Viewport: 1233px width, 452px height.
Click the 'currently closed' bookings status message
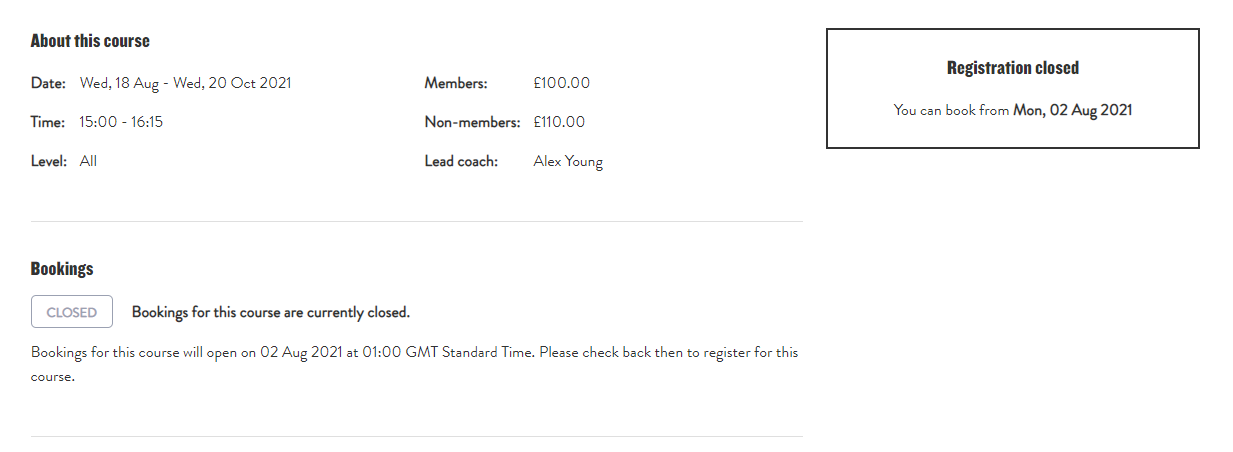click(271, 312)
